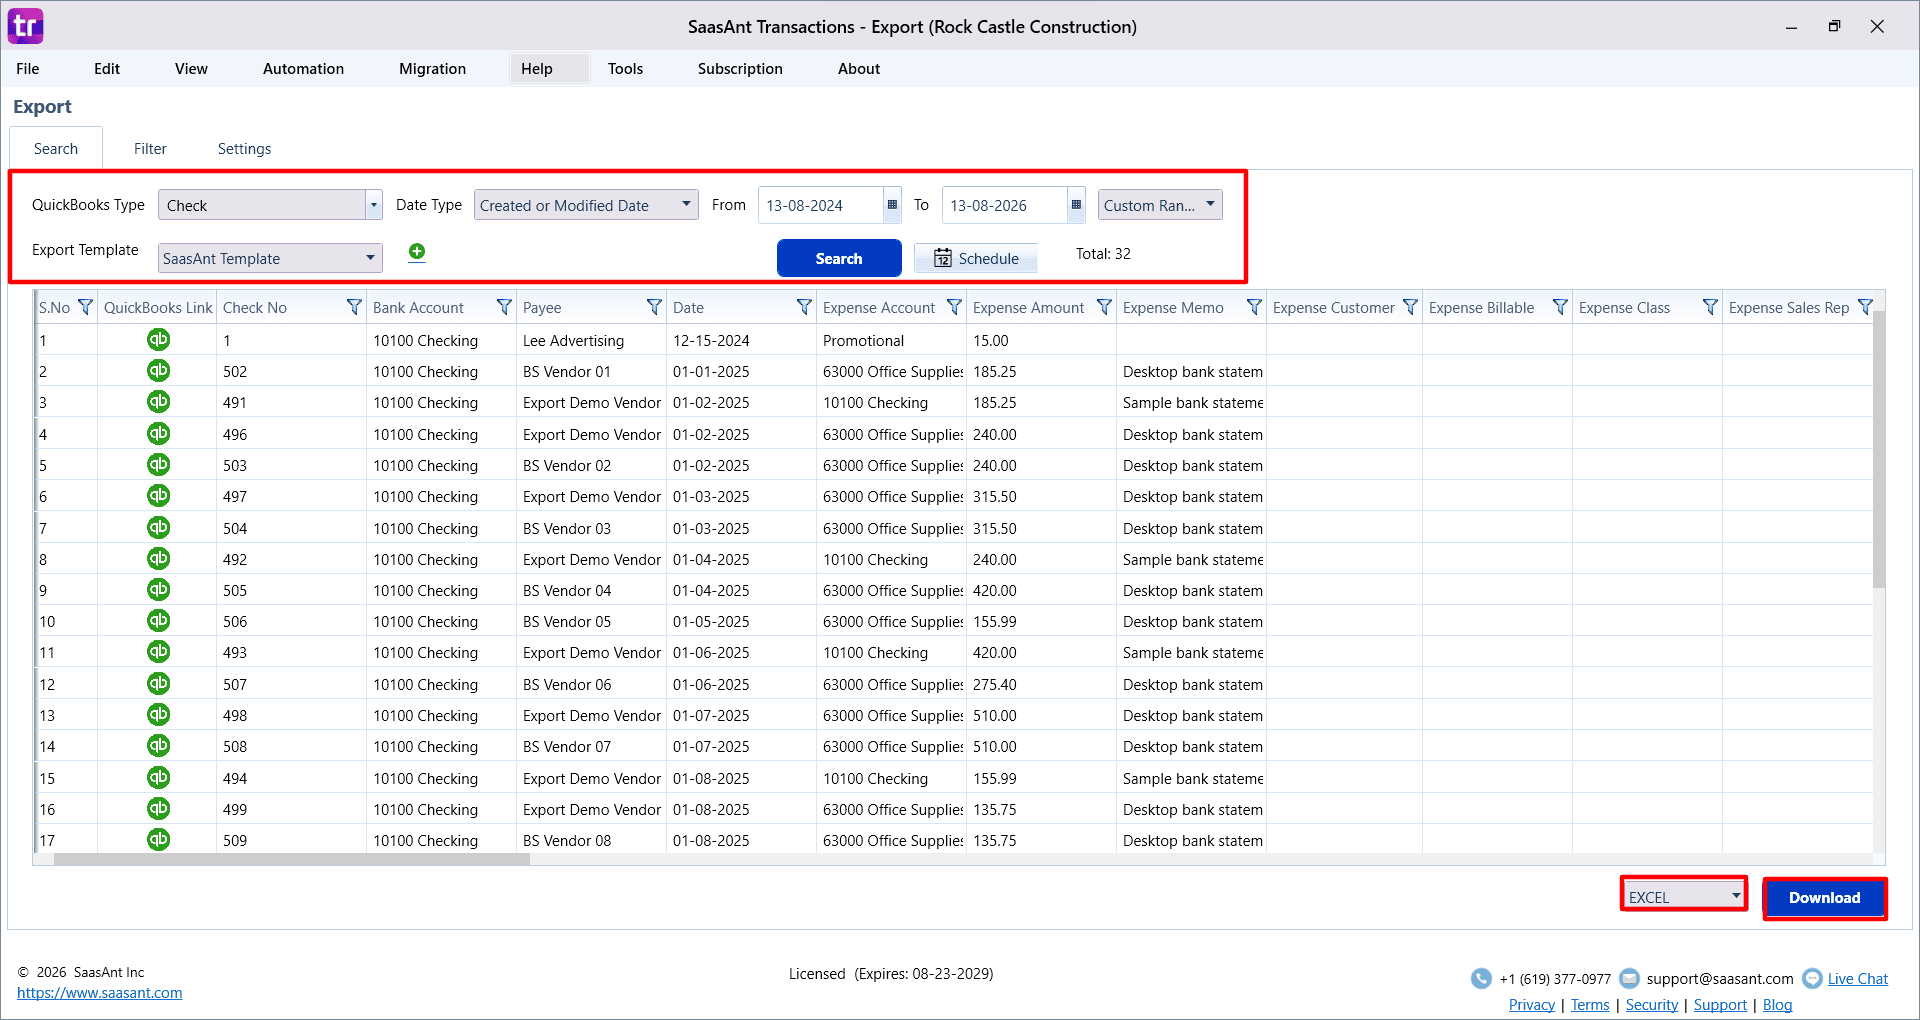Click the Download button
The height and width of the screenshot is (1020, 1920).
(1824, 898)
